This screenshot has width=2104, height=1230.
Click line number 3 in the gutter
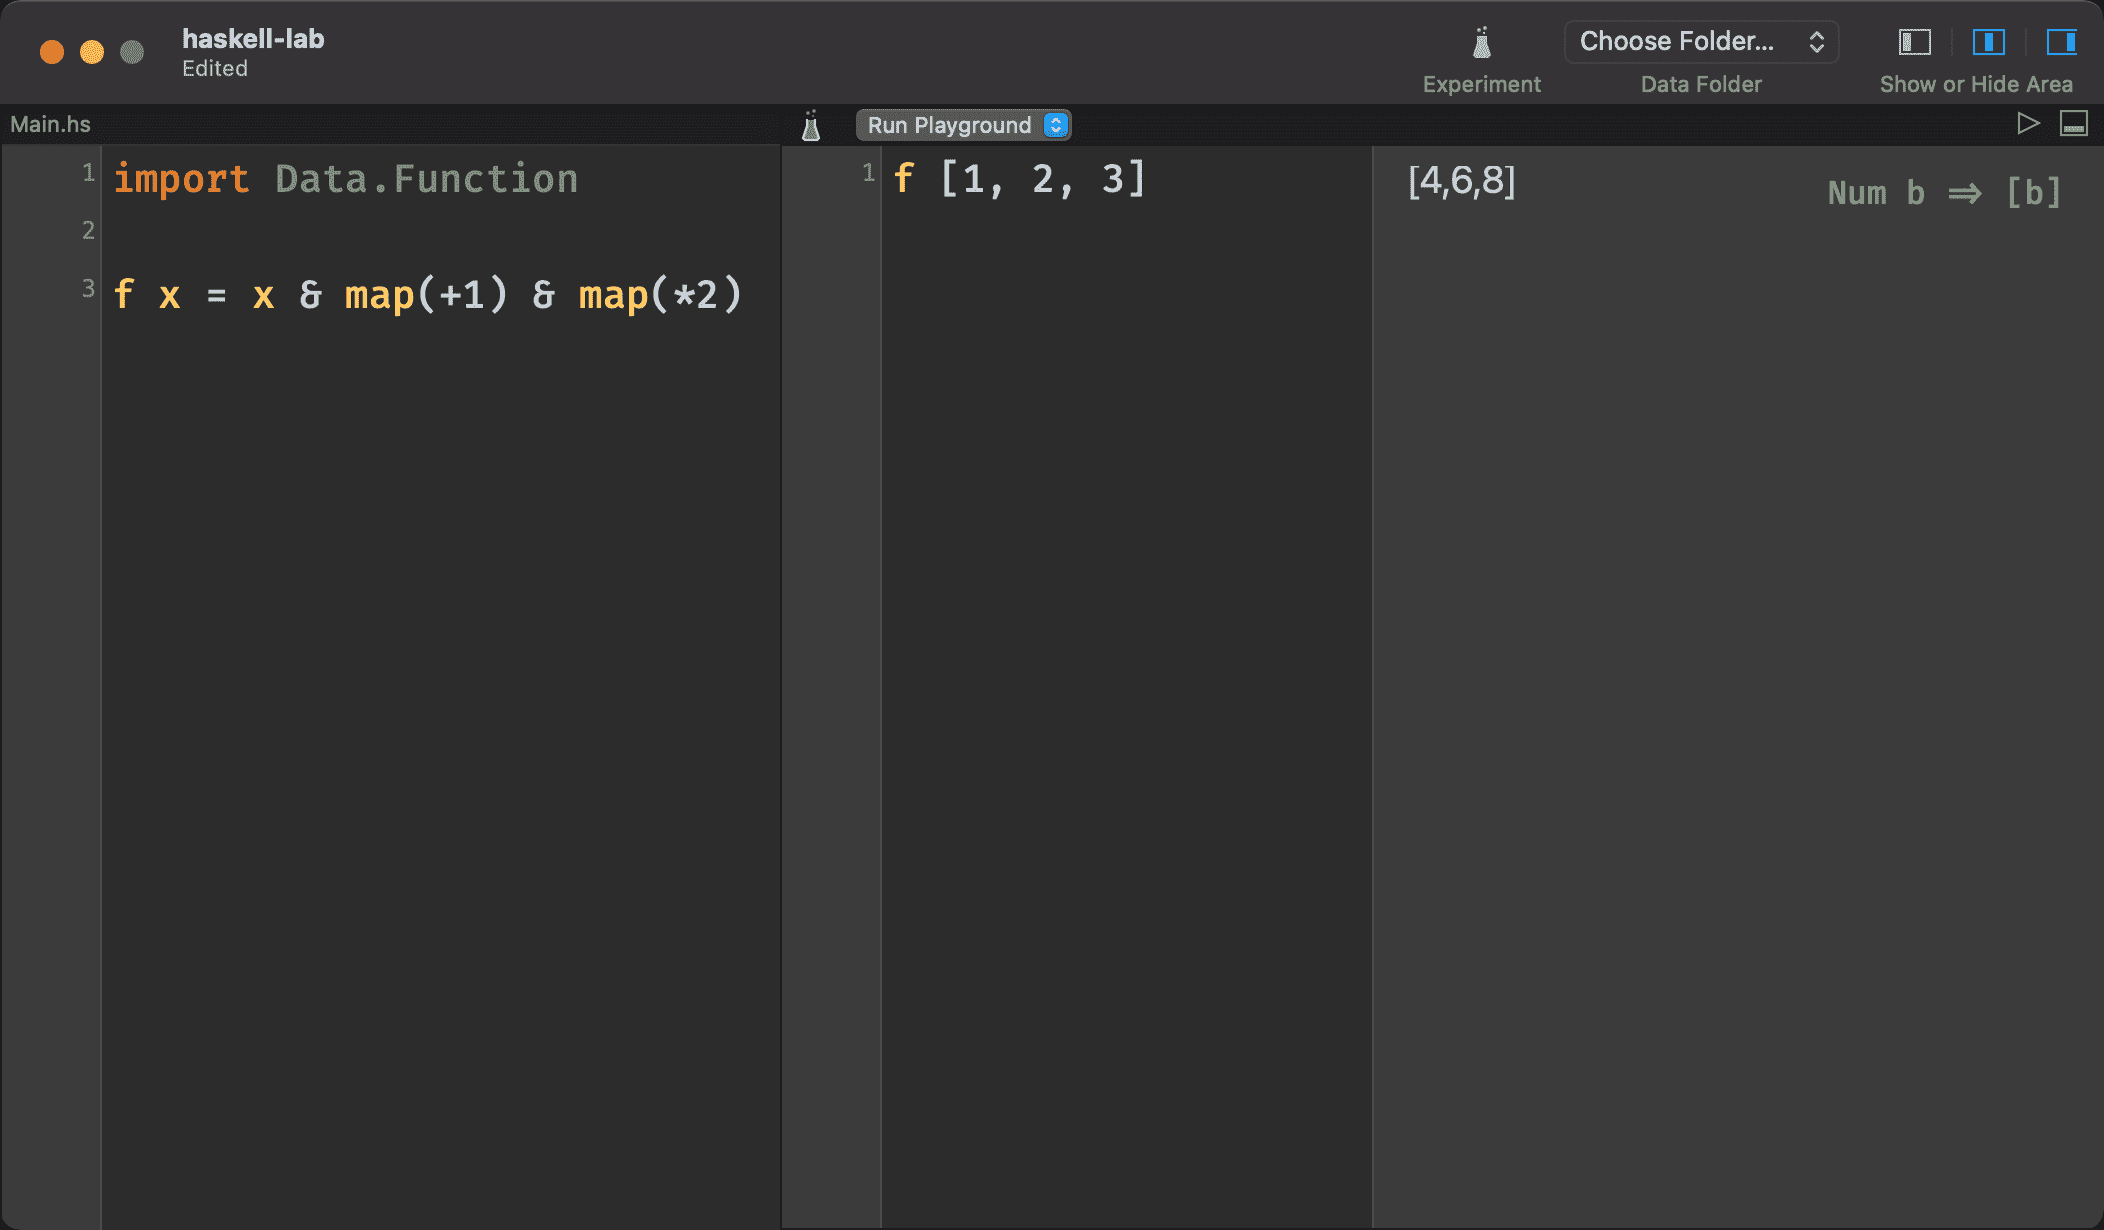(88, 289)
